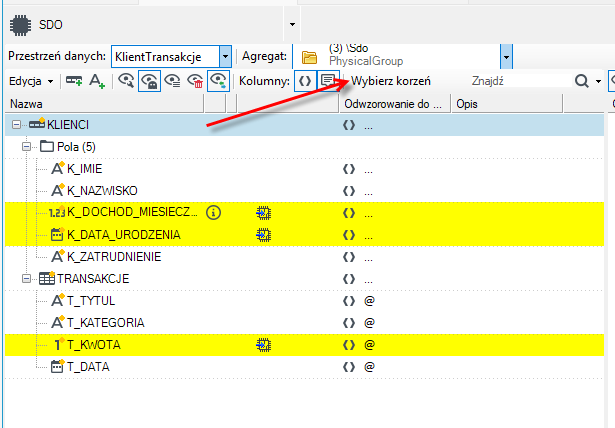Click the add record structure icon
Image resolution: width=615 pixels, height=428 pixels.
click(x=74, y=81)
